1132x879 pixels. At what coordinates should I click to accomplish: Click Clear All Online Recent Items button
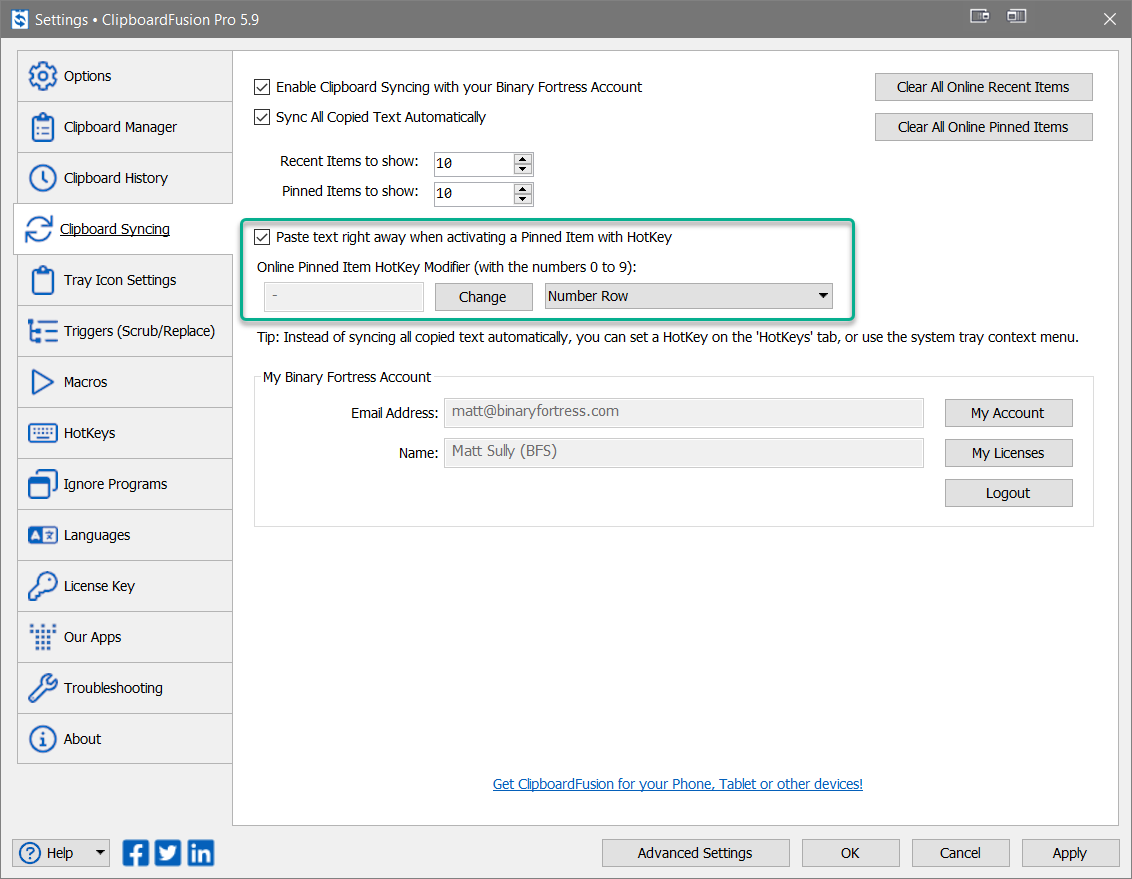[x=983, y=87]
